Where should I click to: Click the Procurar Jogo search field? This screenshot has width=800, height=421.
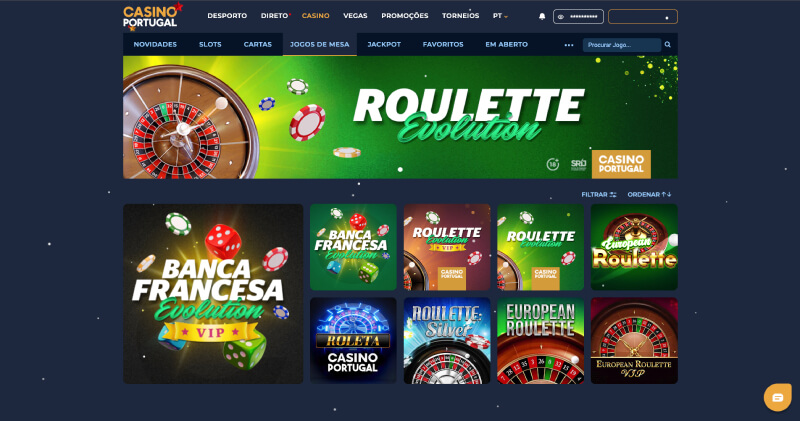pos(622,45)
